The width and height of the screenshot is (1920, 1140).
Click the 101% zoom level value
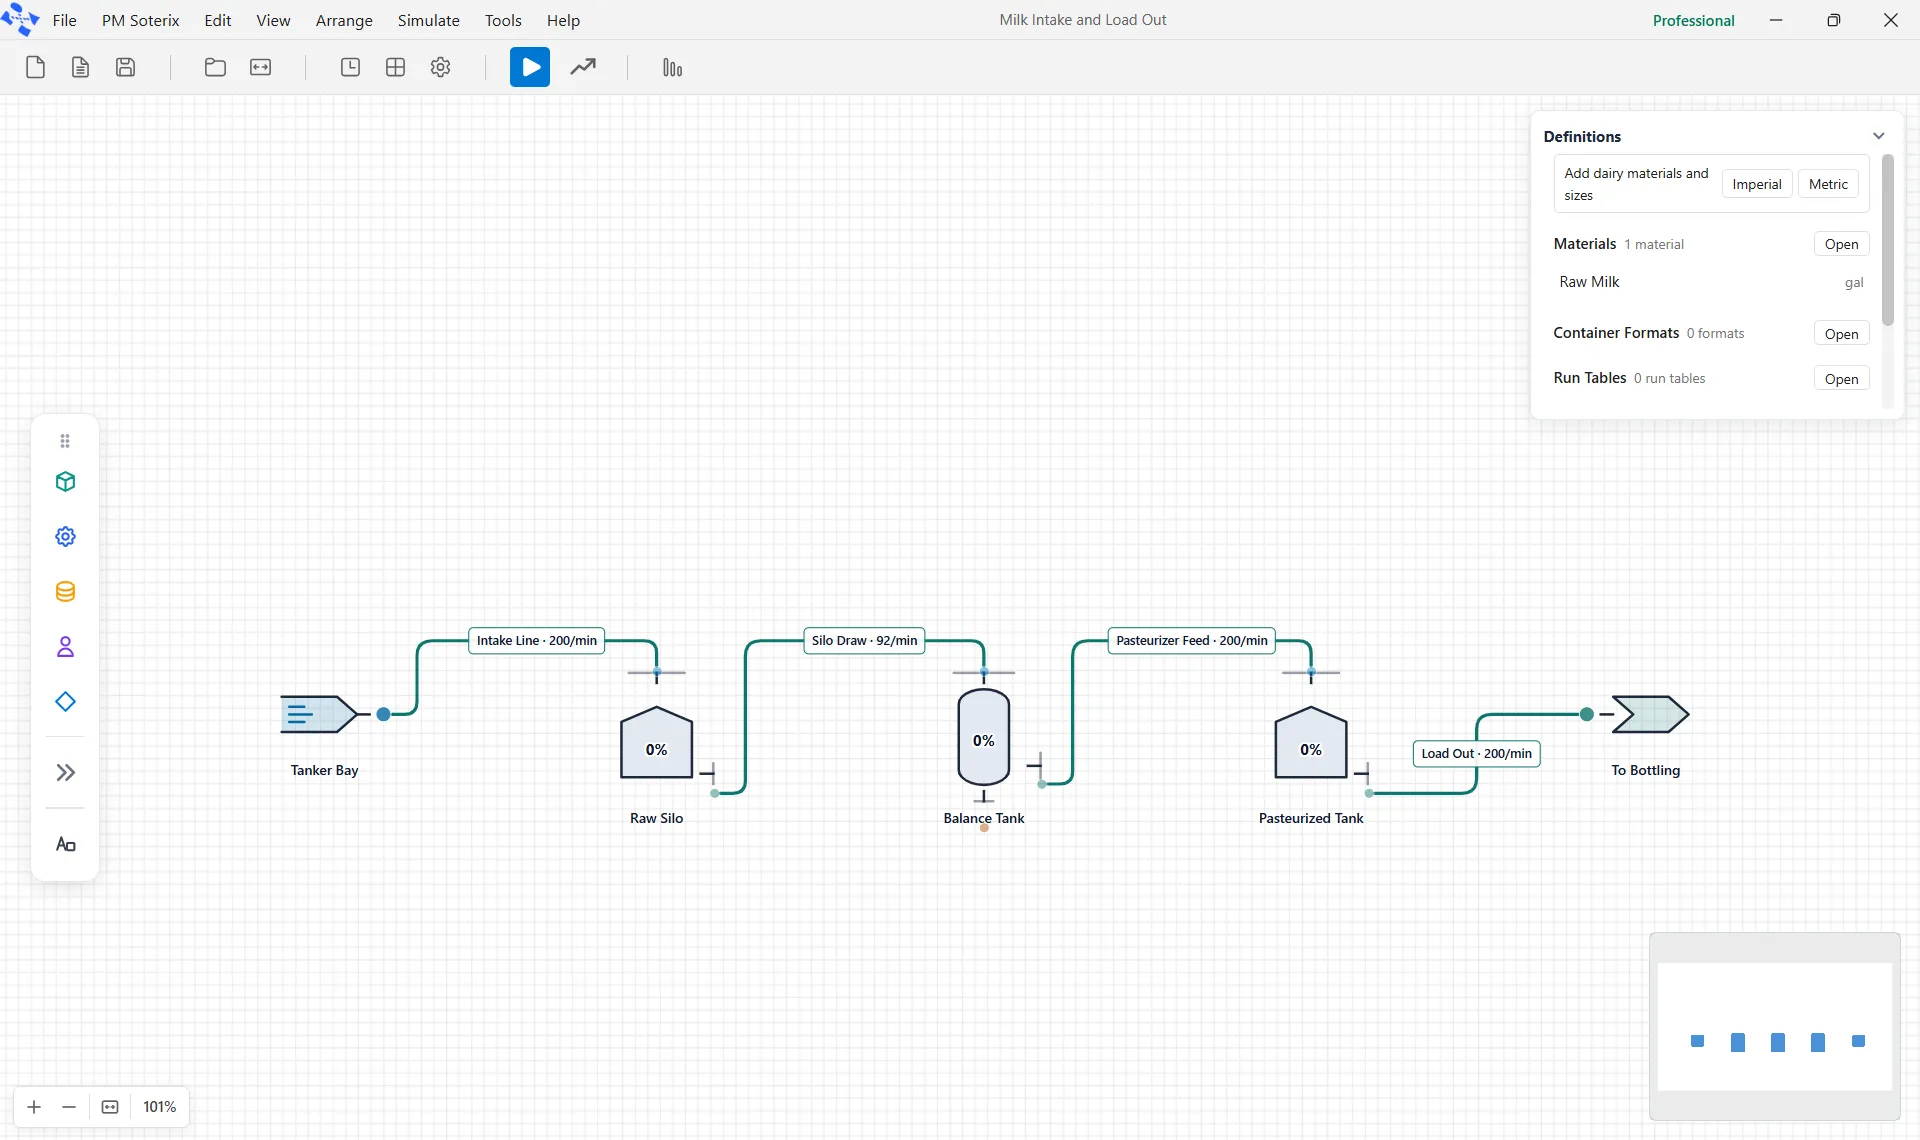click(x=159, y=1107)
